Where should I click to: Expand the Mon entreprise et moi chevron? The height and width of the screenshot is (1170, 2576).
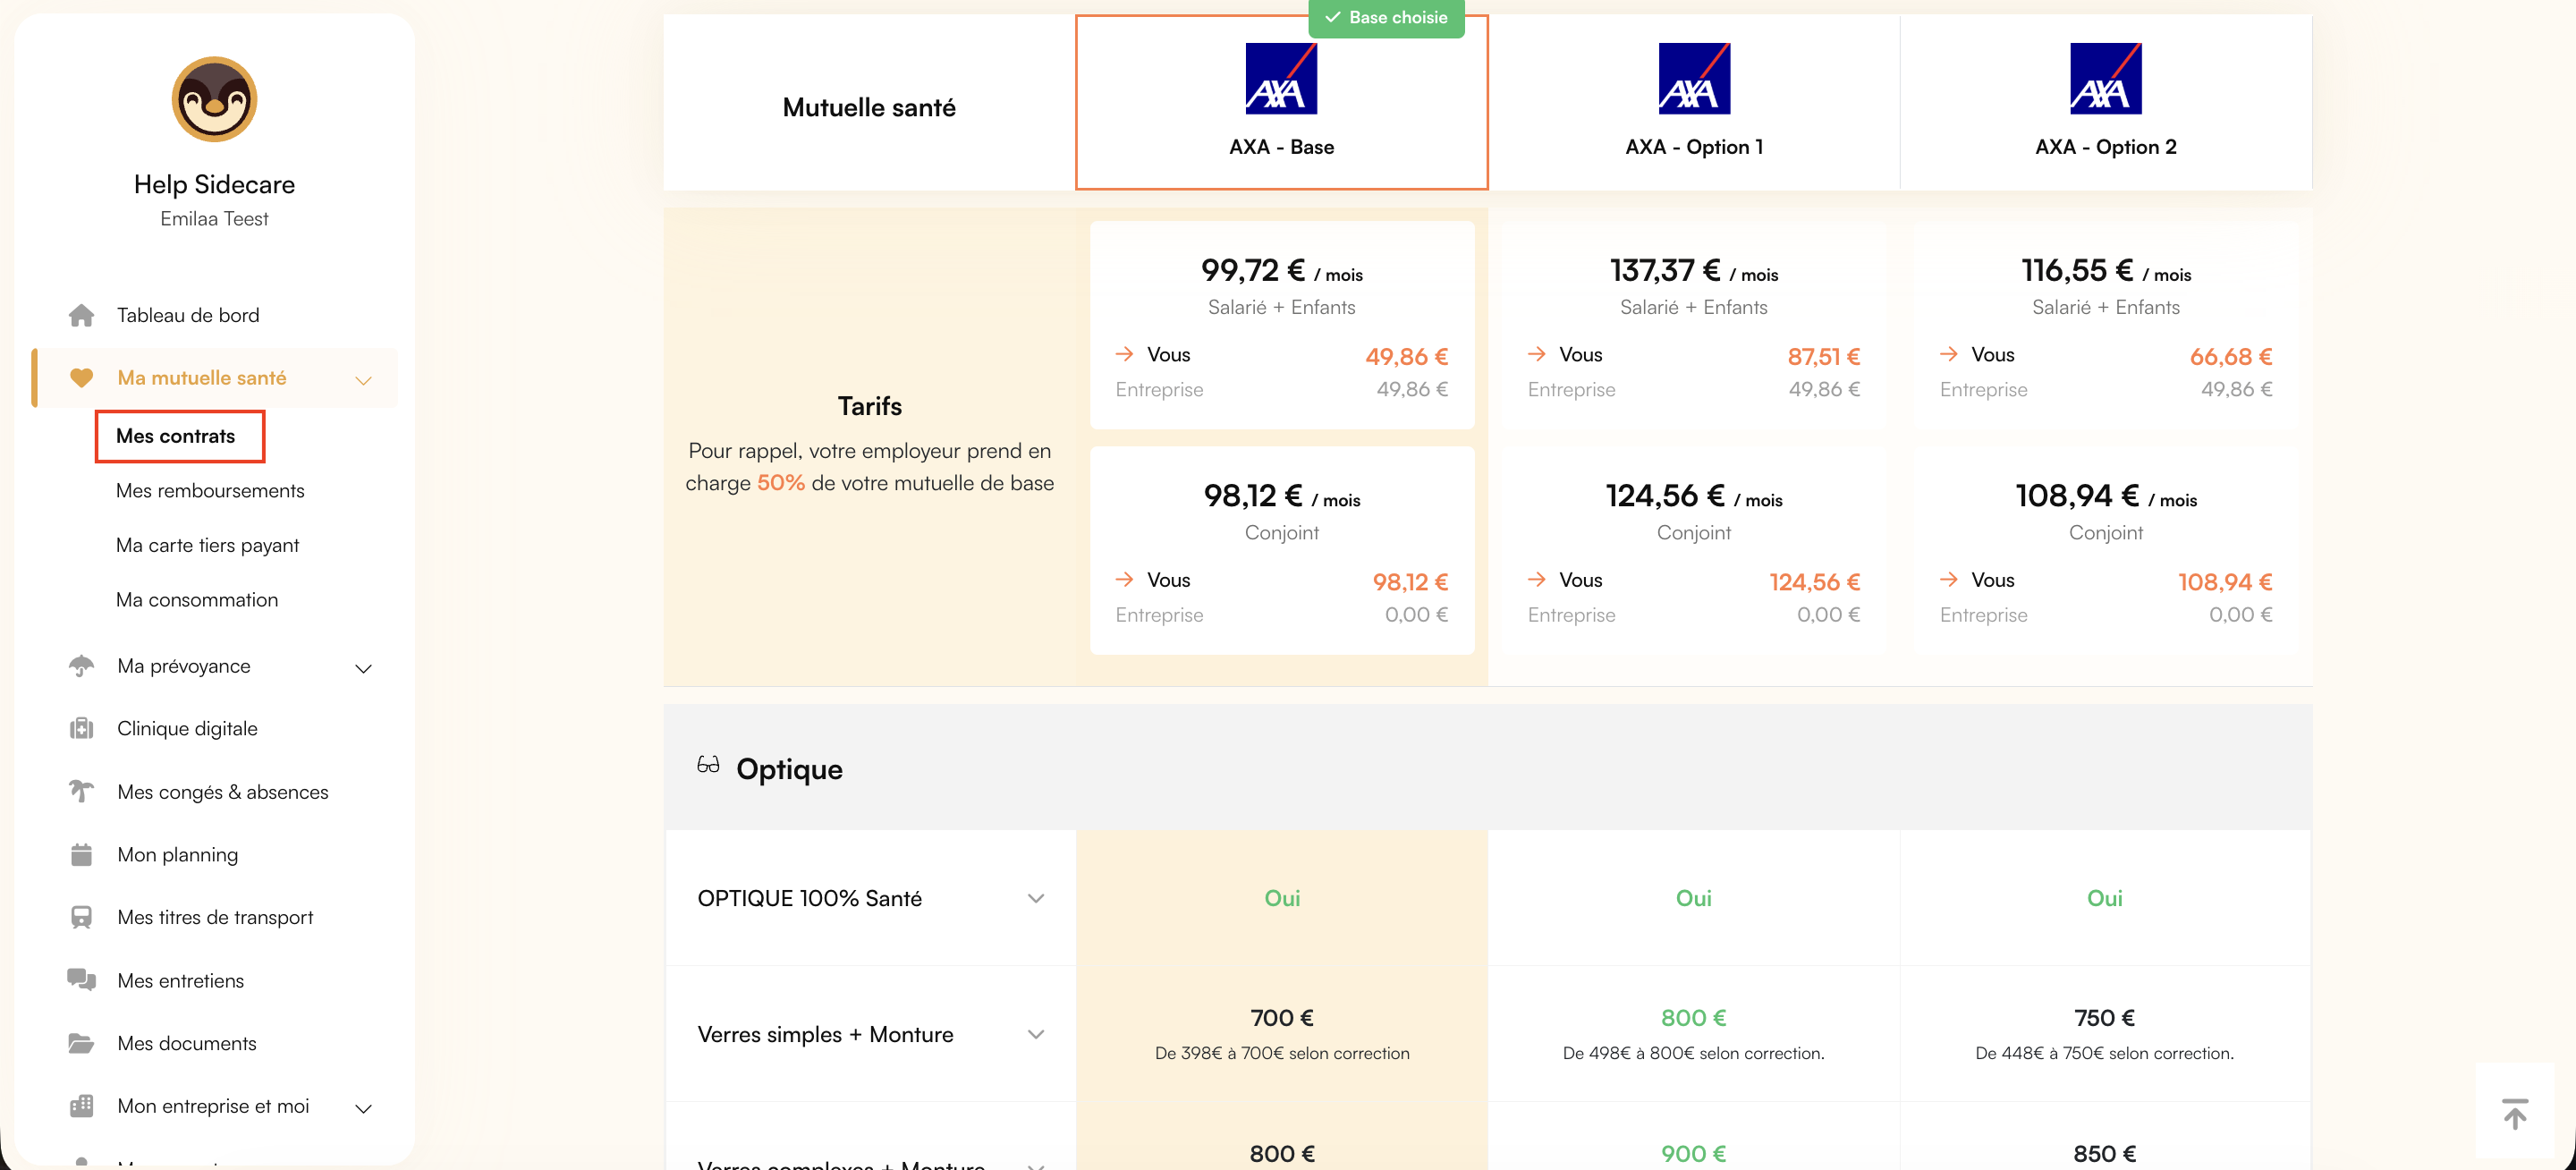364,1108
